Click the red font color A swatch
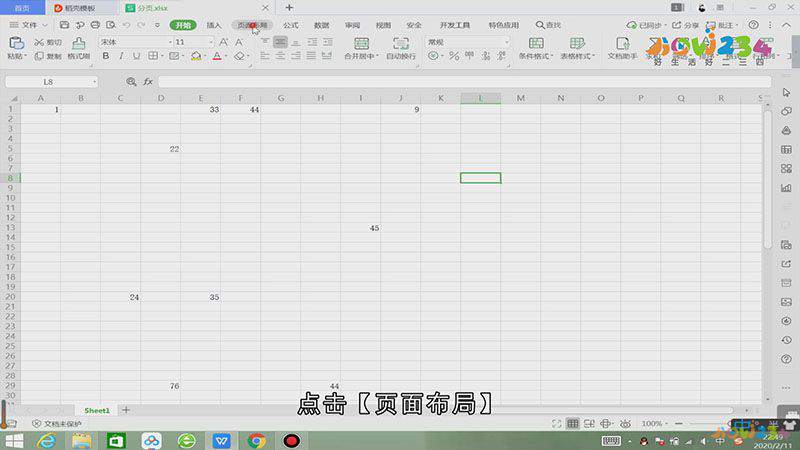800x450 pixels. pos(217,56)
